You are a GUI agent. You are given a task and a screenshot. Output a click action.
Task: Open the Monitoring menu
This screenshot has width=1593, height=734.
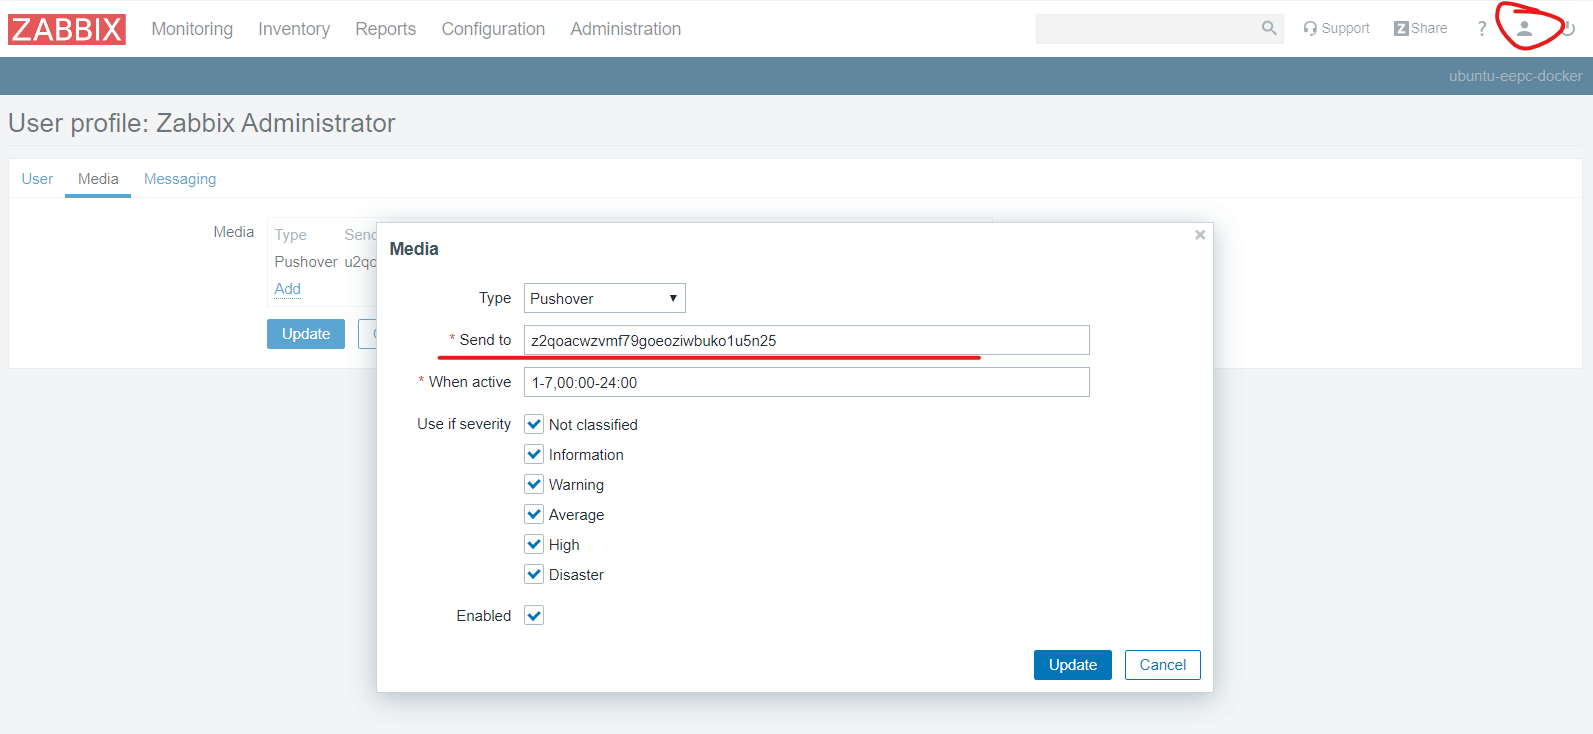pyautogui.click(x=192, y=29)
